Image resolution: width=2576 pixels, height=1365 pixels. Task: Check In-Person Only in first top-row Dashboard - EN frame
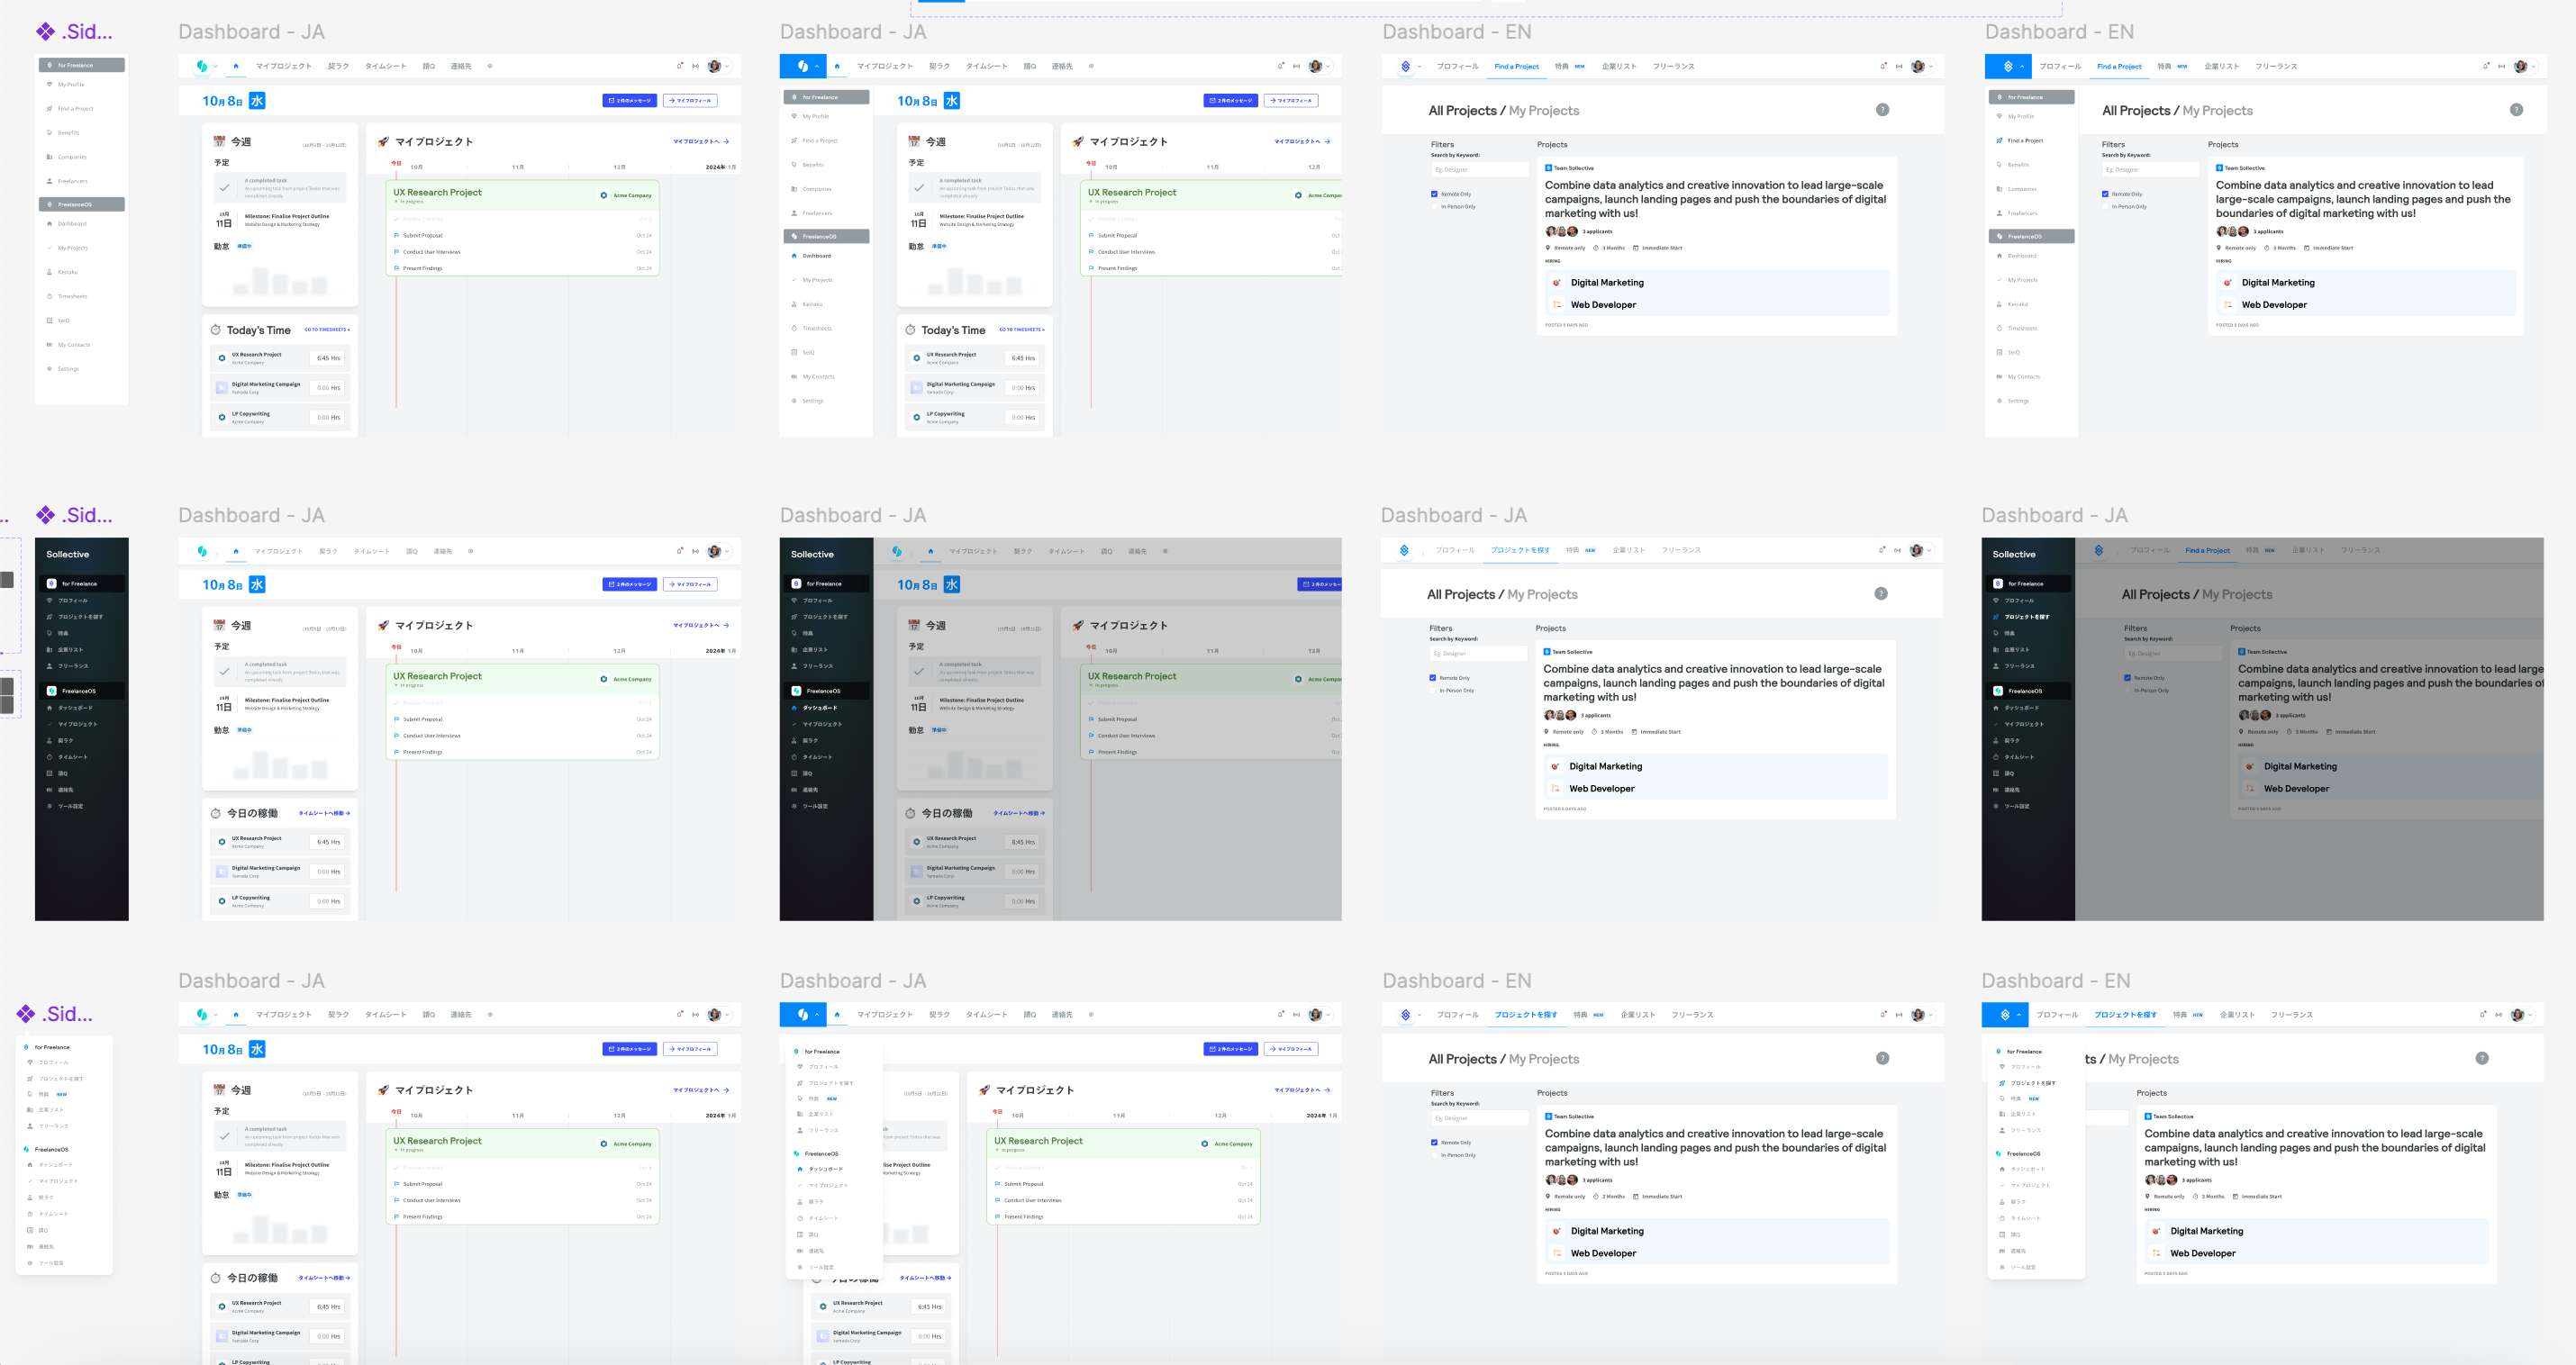1434,207
